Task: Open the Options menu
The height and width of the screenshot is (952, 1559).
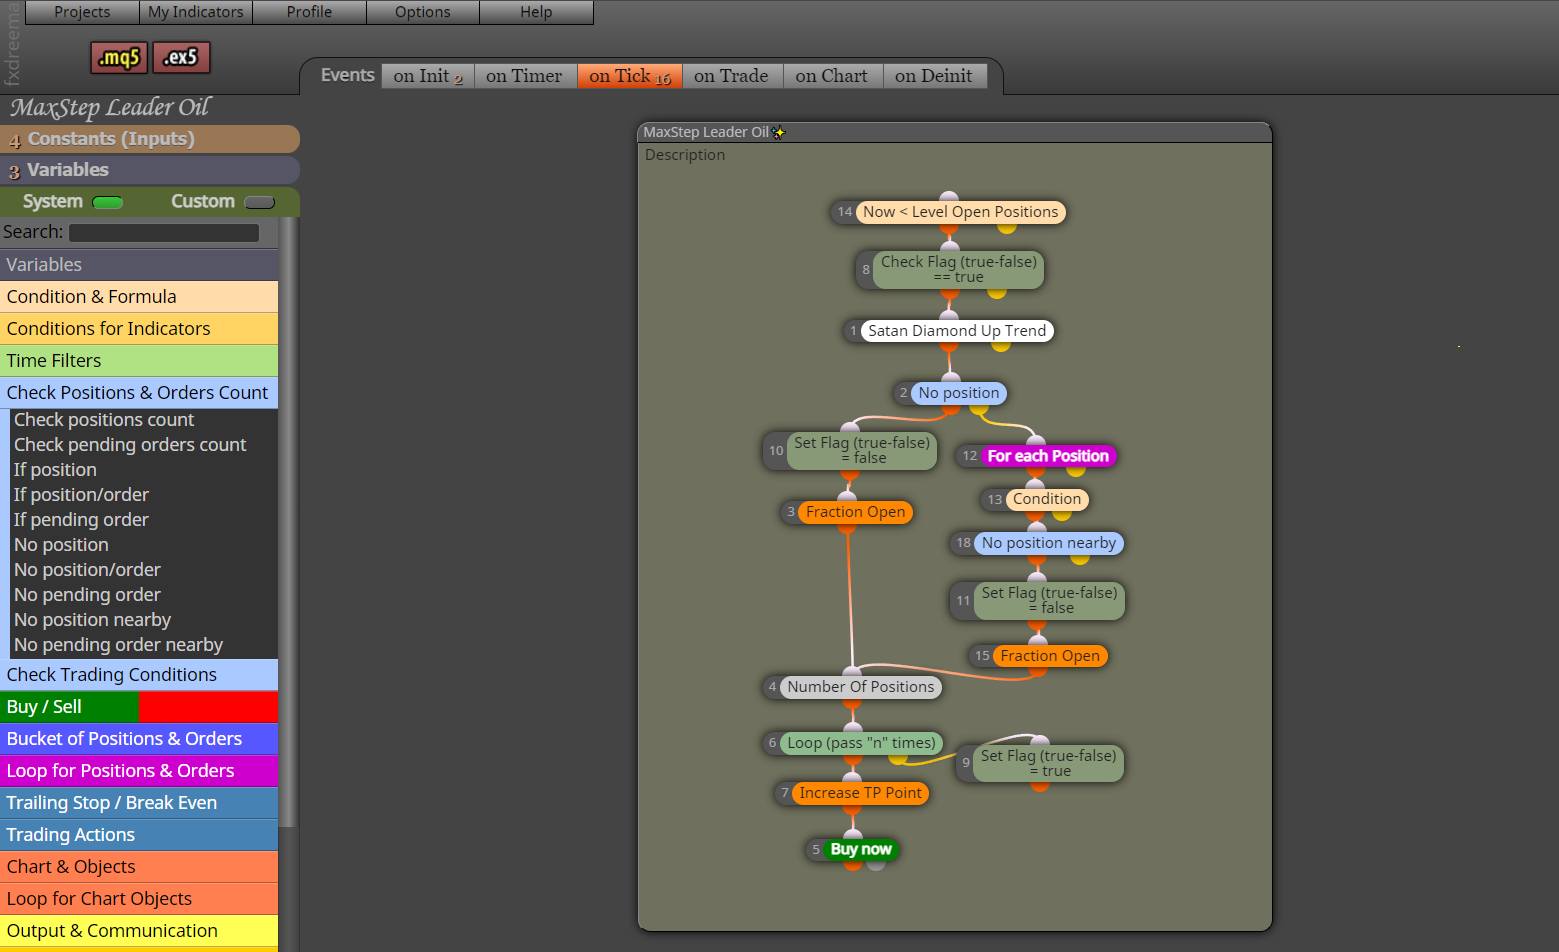Action: (x=423, y=12)
